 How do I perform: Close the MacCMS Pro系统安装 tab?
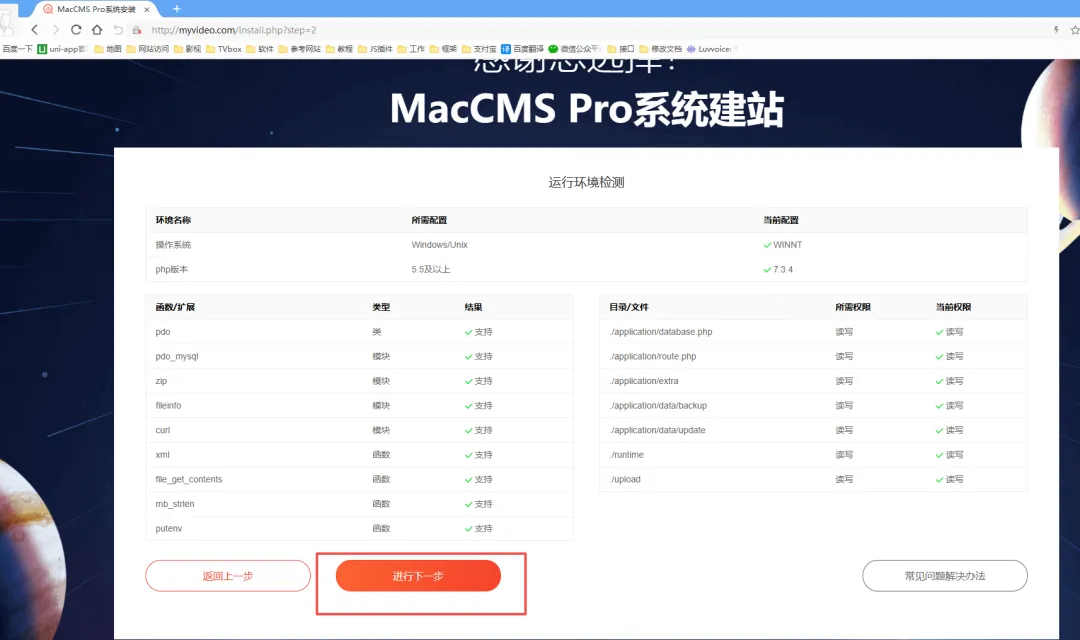[x=147, y=10]
